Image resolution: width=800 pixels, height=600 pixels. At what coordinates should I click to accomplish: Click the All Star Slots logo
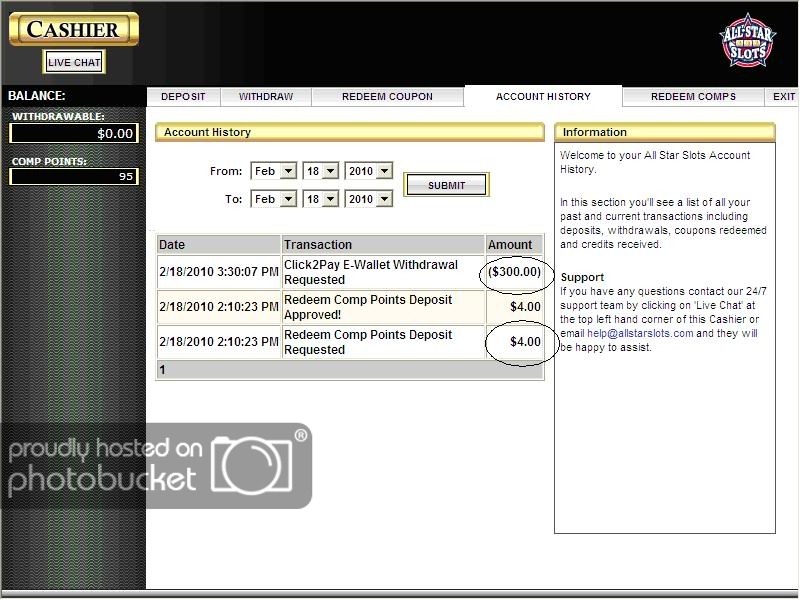pyautogui.click(x=747, y=41)
